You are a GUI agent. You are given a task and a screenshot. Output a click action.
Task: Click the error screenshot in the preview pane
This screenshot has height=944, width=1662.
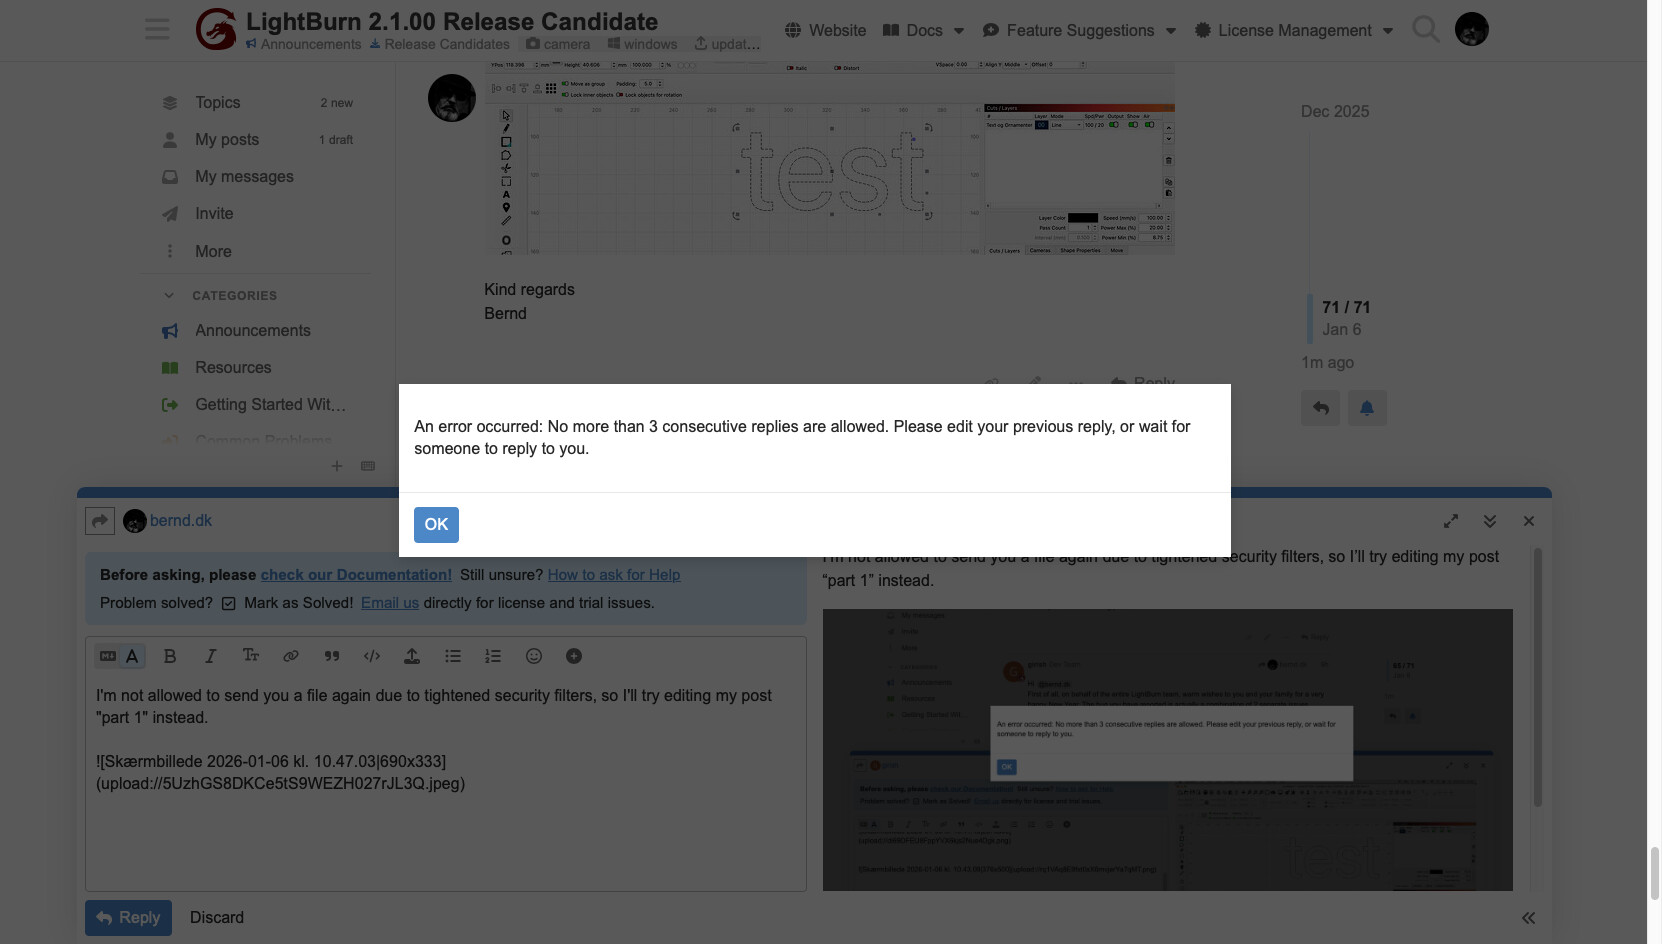point(1168,750)
